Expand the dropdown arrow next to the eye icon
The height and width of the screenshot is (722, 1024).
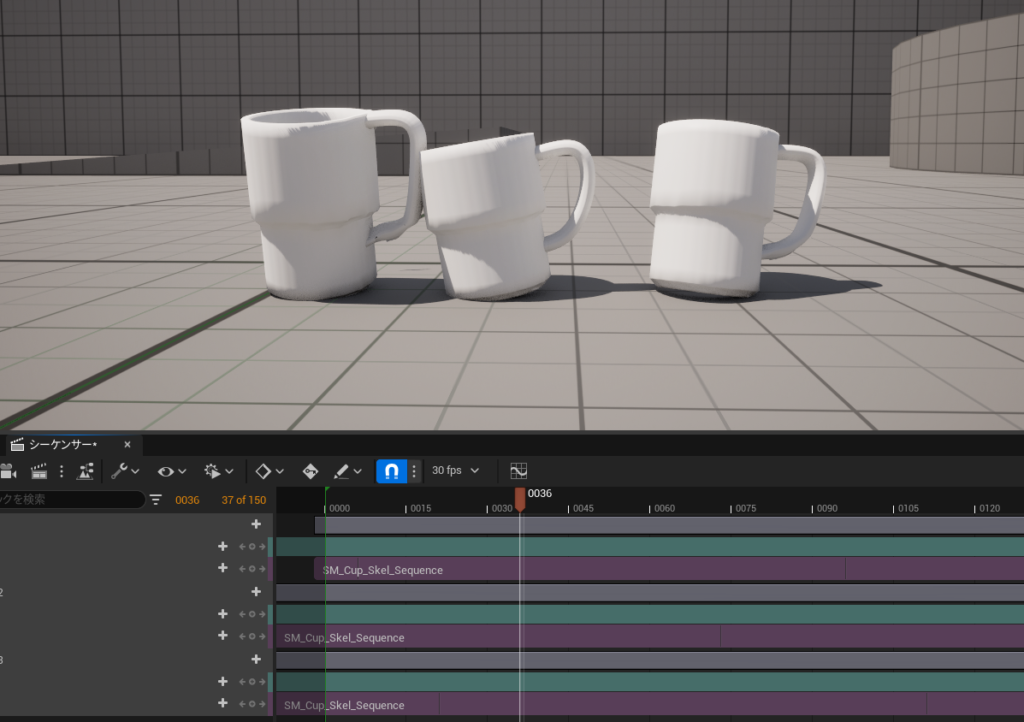coord(182,471)
